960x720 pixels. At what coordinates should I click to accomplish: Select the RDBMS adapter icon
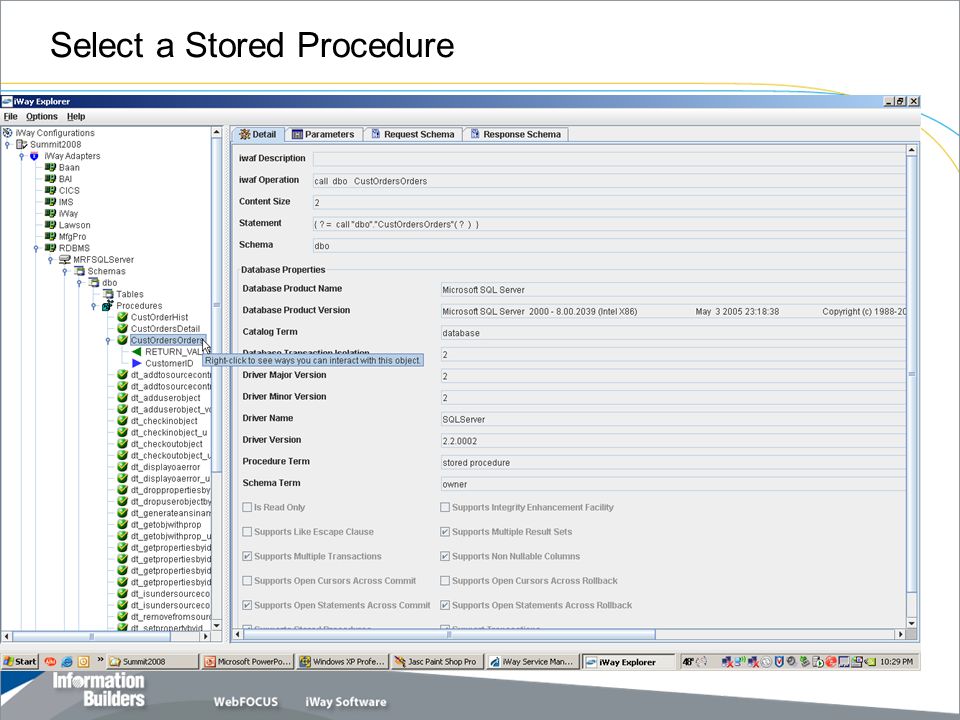click(x=50, y=248)
